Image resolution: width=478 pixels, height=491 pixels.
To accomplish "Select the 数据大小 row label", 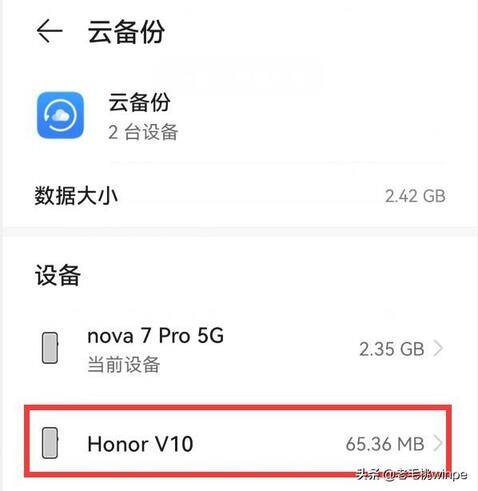I will click(x=76, y=196).
